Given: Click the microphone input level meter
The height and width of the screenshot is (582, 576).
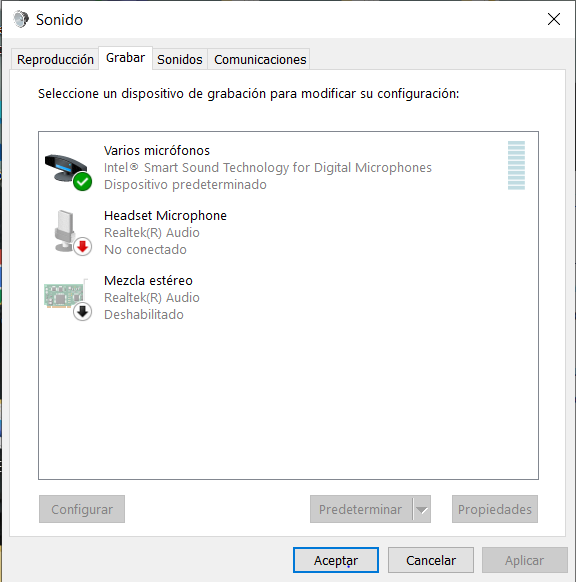Looking at the screenshot, I should point(516,165).
